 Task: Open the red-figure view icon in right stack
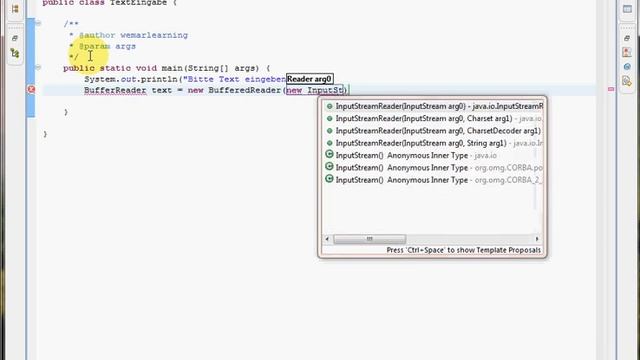(627, 52)
